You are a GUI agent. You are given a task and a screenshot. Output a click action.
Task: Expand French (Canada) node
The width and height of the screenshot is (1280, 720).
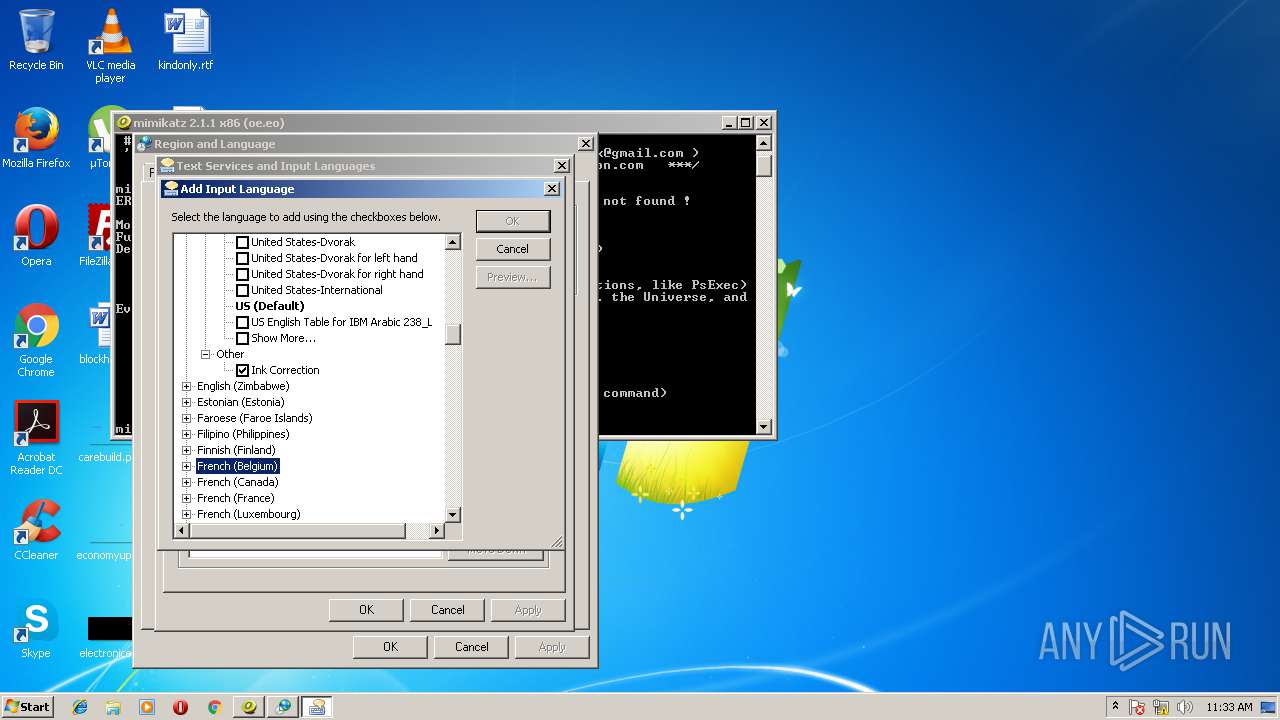187,482
